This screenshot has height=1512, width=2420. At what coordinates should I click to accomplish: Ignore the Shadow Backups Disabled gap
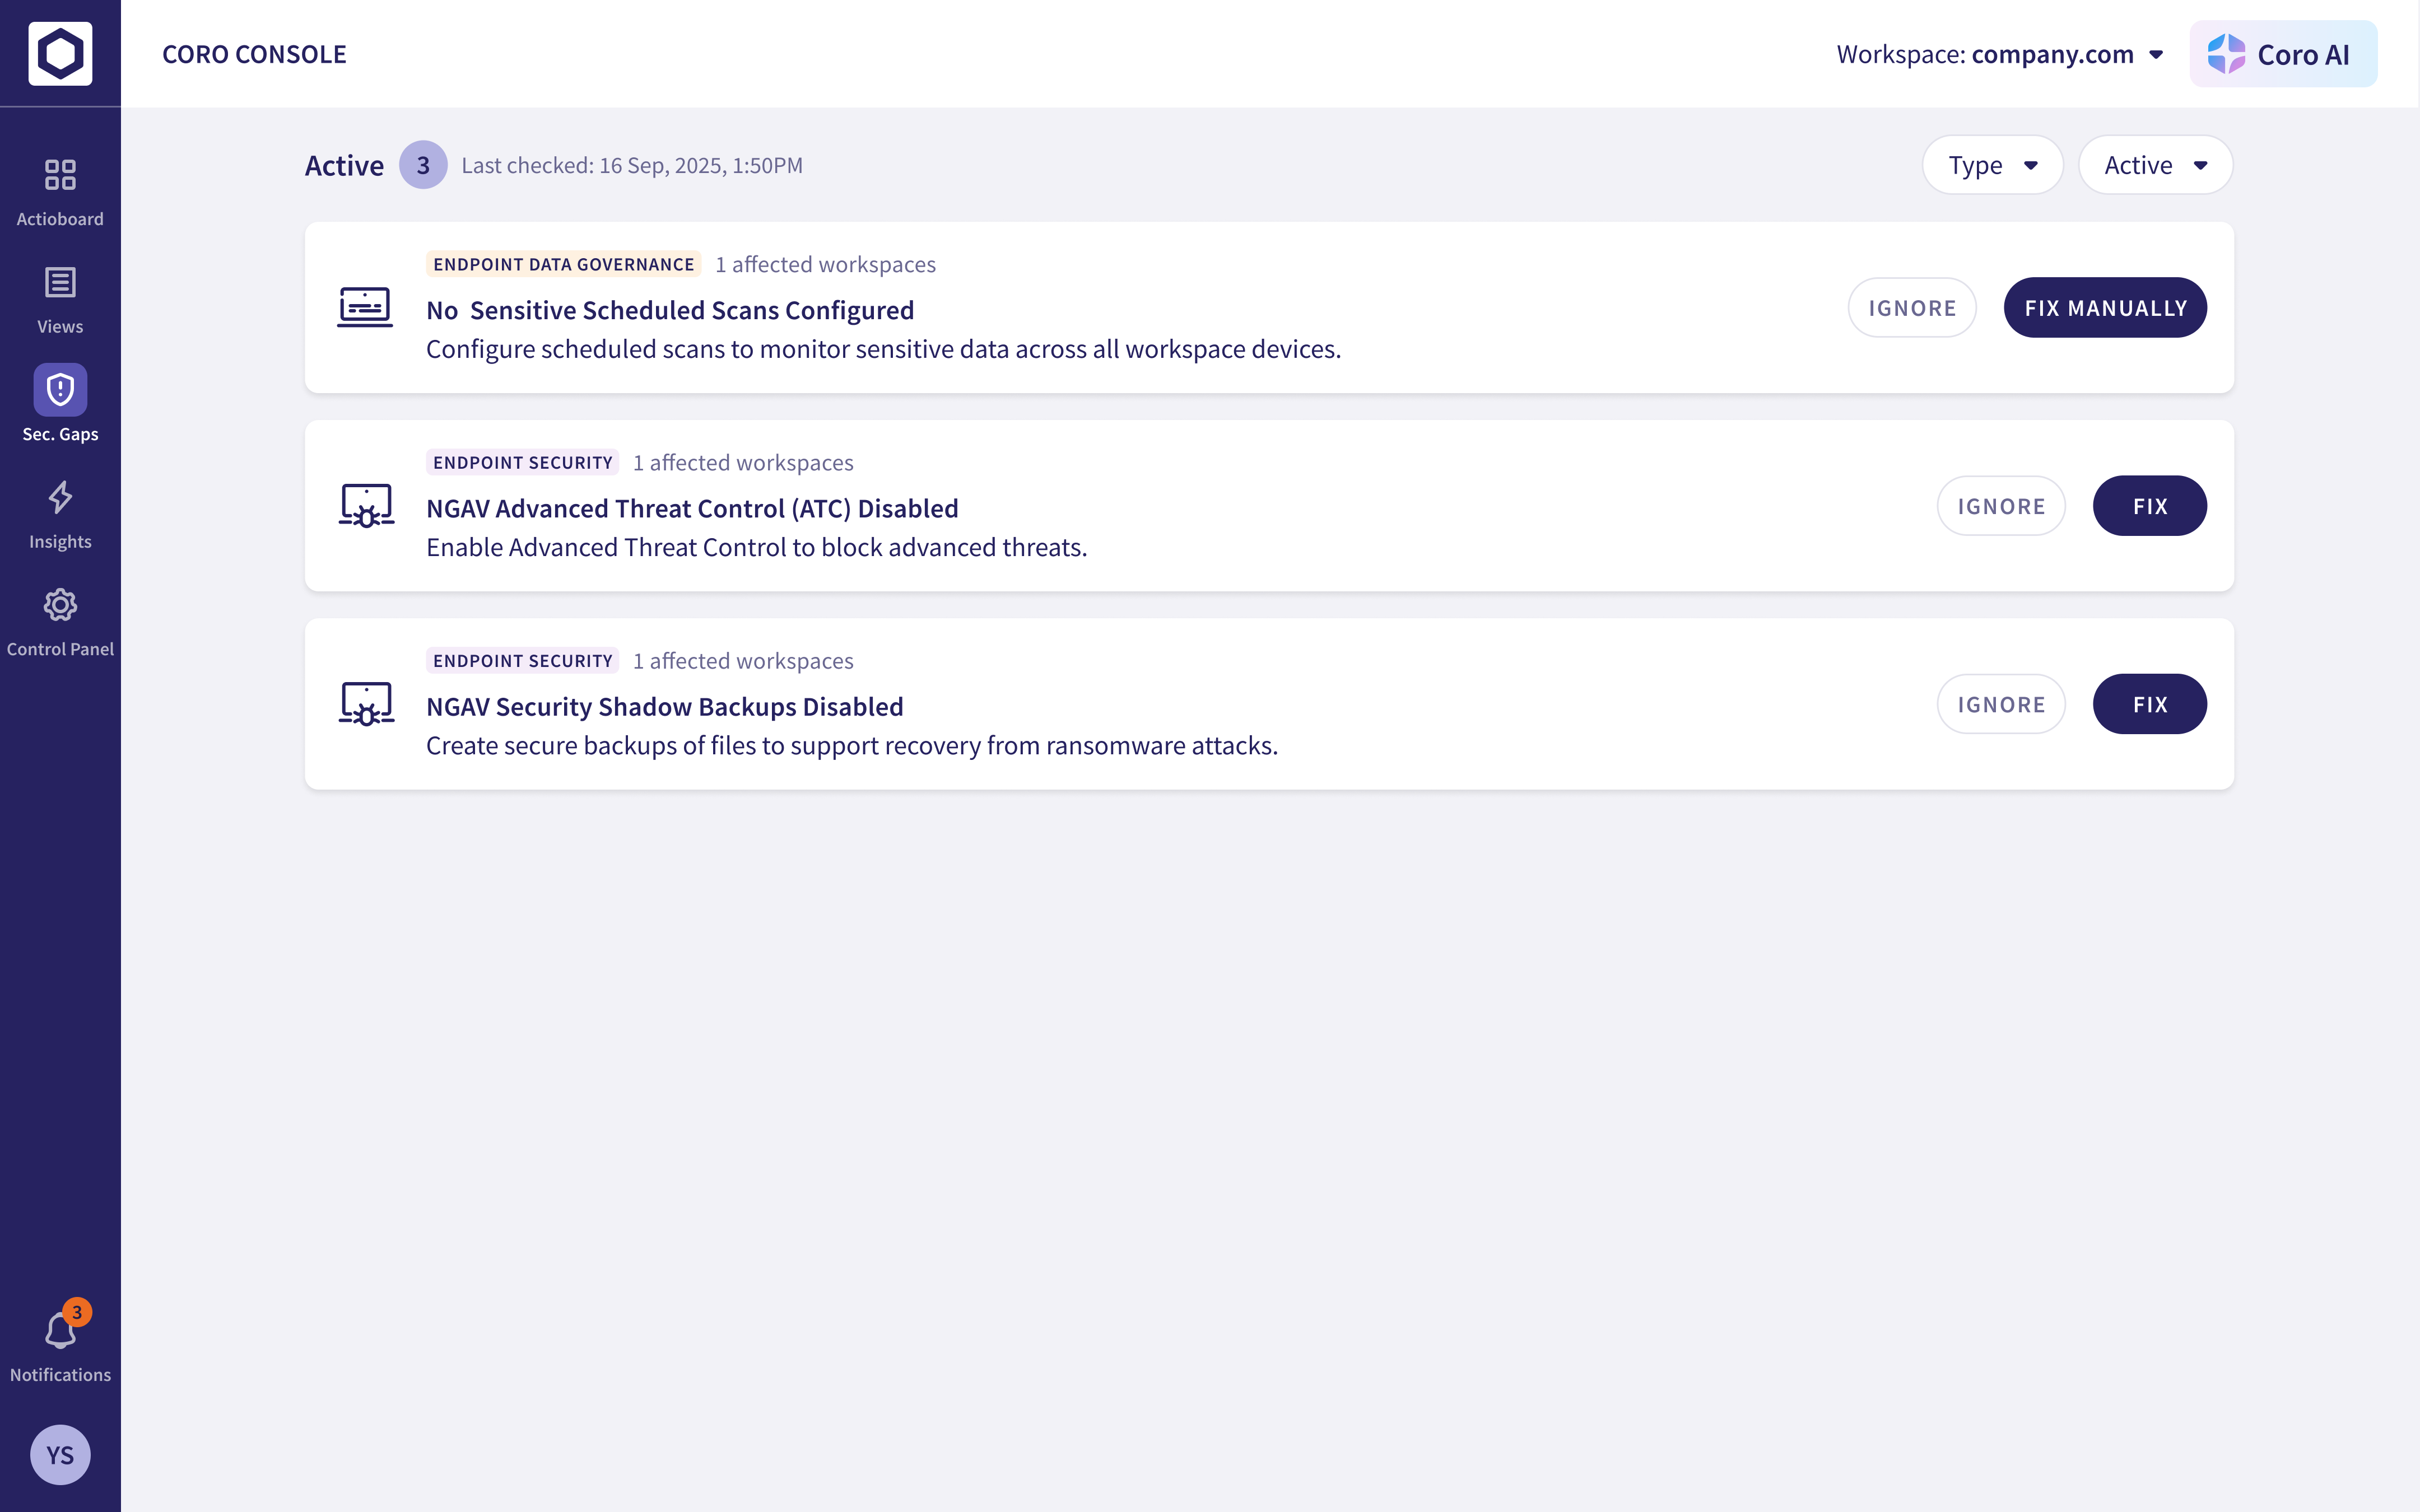[x=2000, y=704]
